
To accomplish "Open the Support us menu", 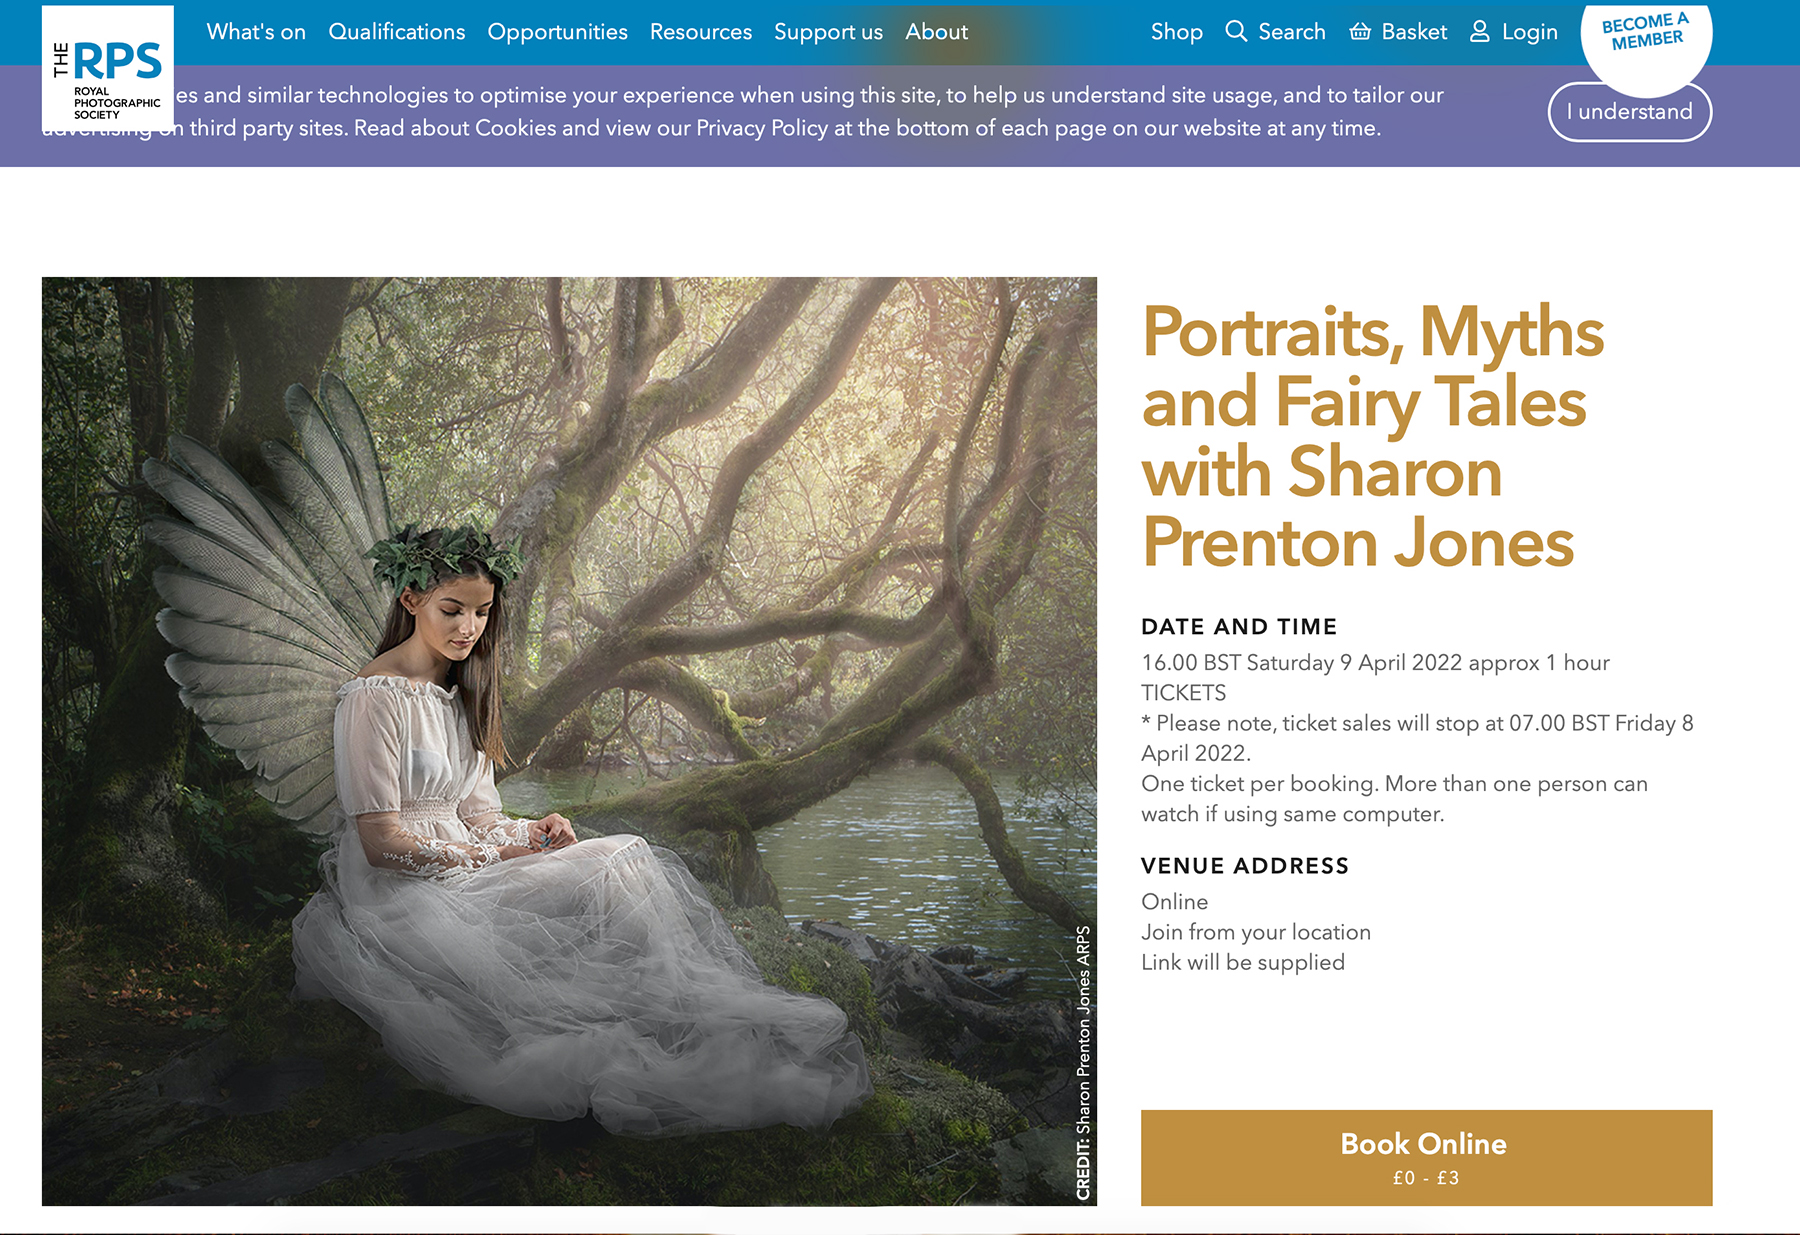I will [829, 31].
